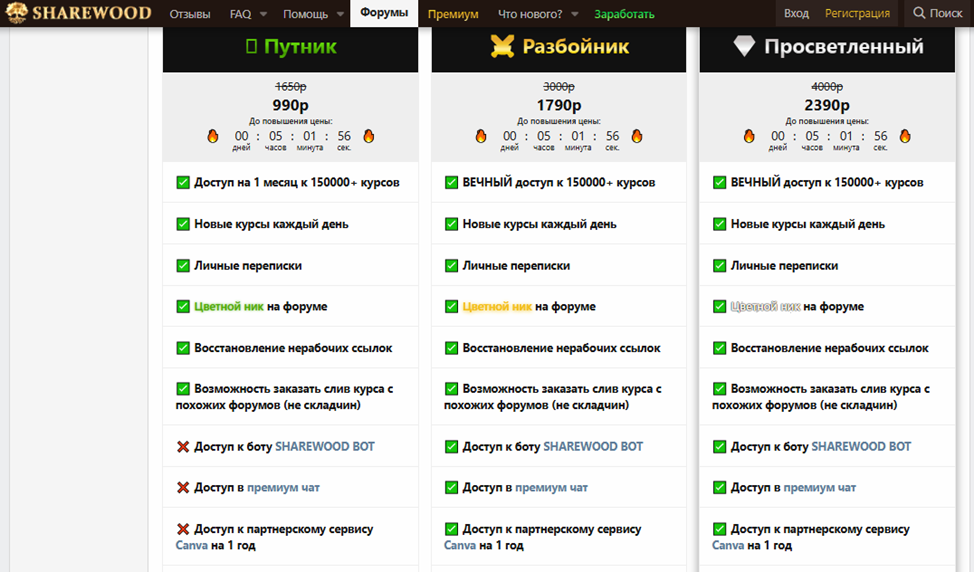The image size is (974, 572).
Task: Click the Регистрация link
Action: tap(857, 14)
